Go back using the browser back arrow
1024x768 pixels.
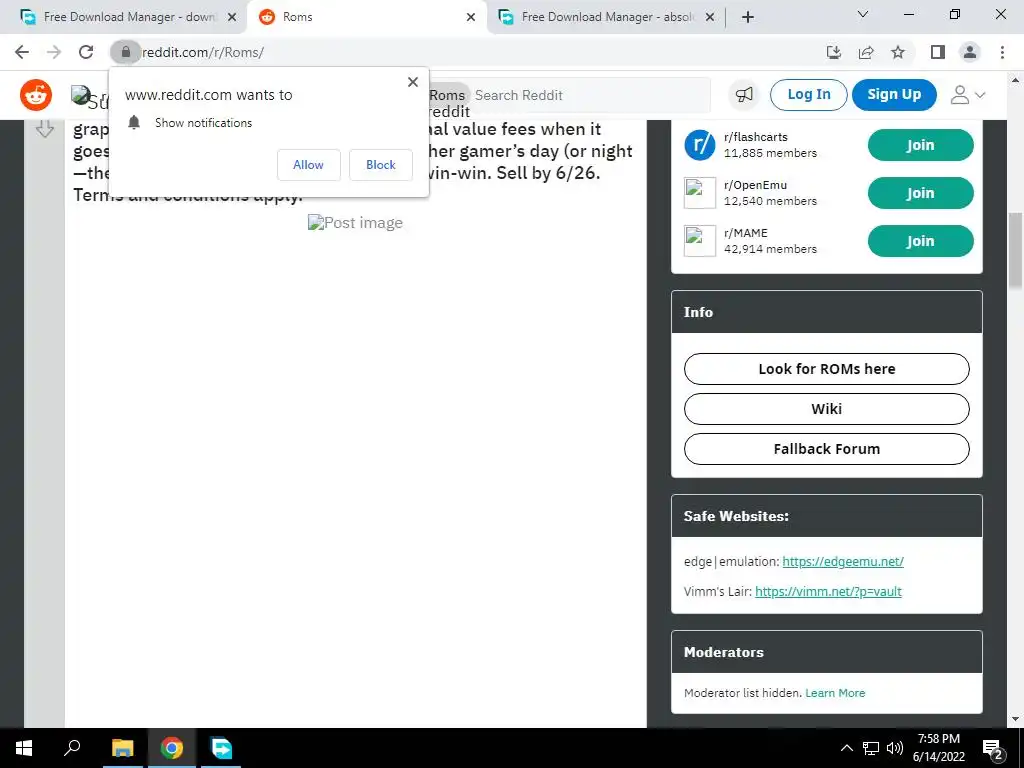(x=22, y=52)
